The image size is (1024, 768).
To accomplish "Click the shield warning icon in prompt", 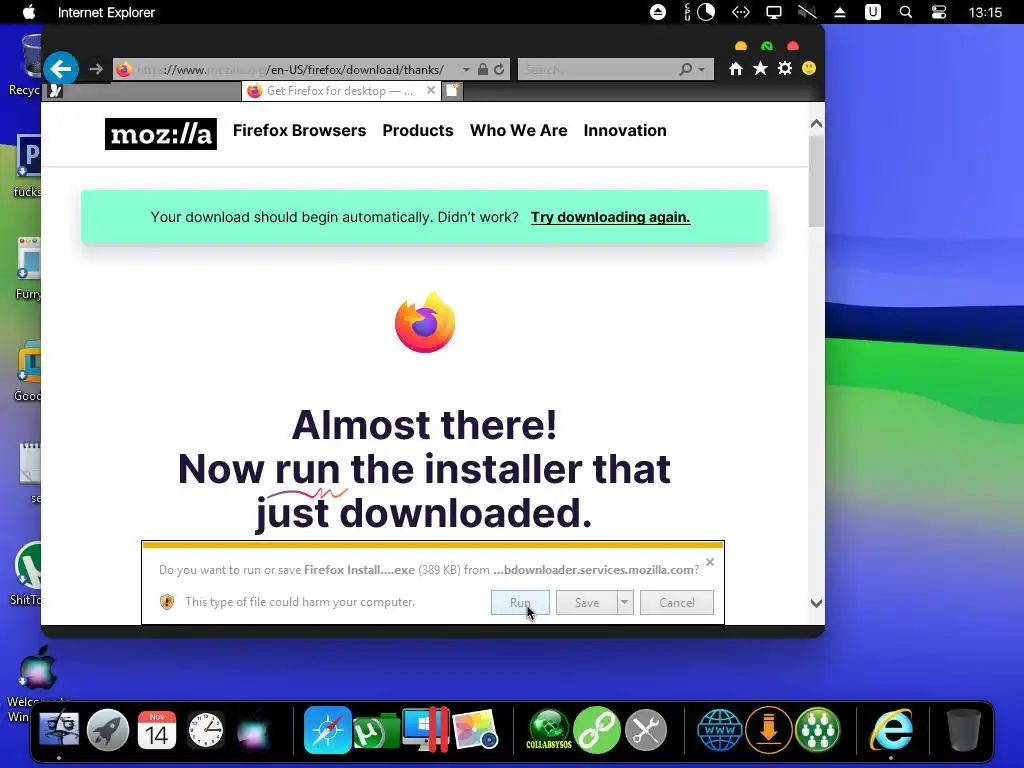I will click(x=167, y=601).
